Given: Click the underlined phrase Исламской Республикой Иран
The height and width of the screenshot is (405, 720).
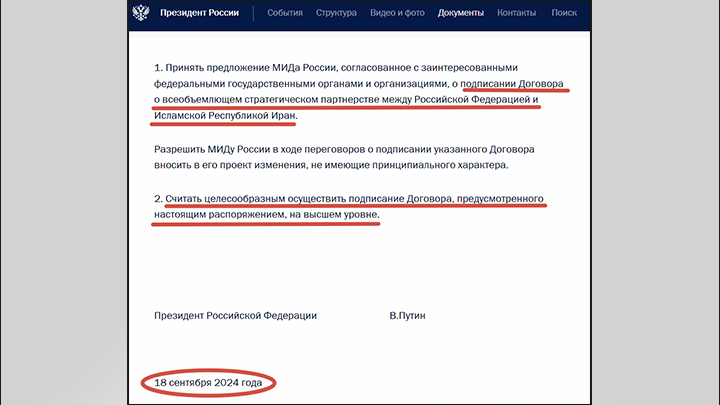Looking at the screenshot, I should (x=225, y=118).
